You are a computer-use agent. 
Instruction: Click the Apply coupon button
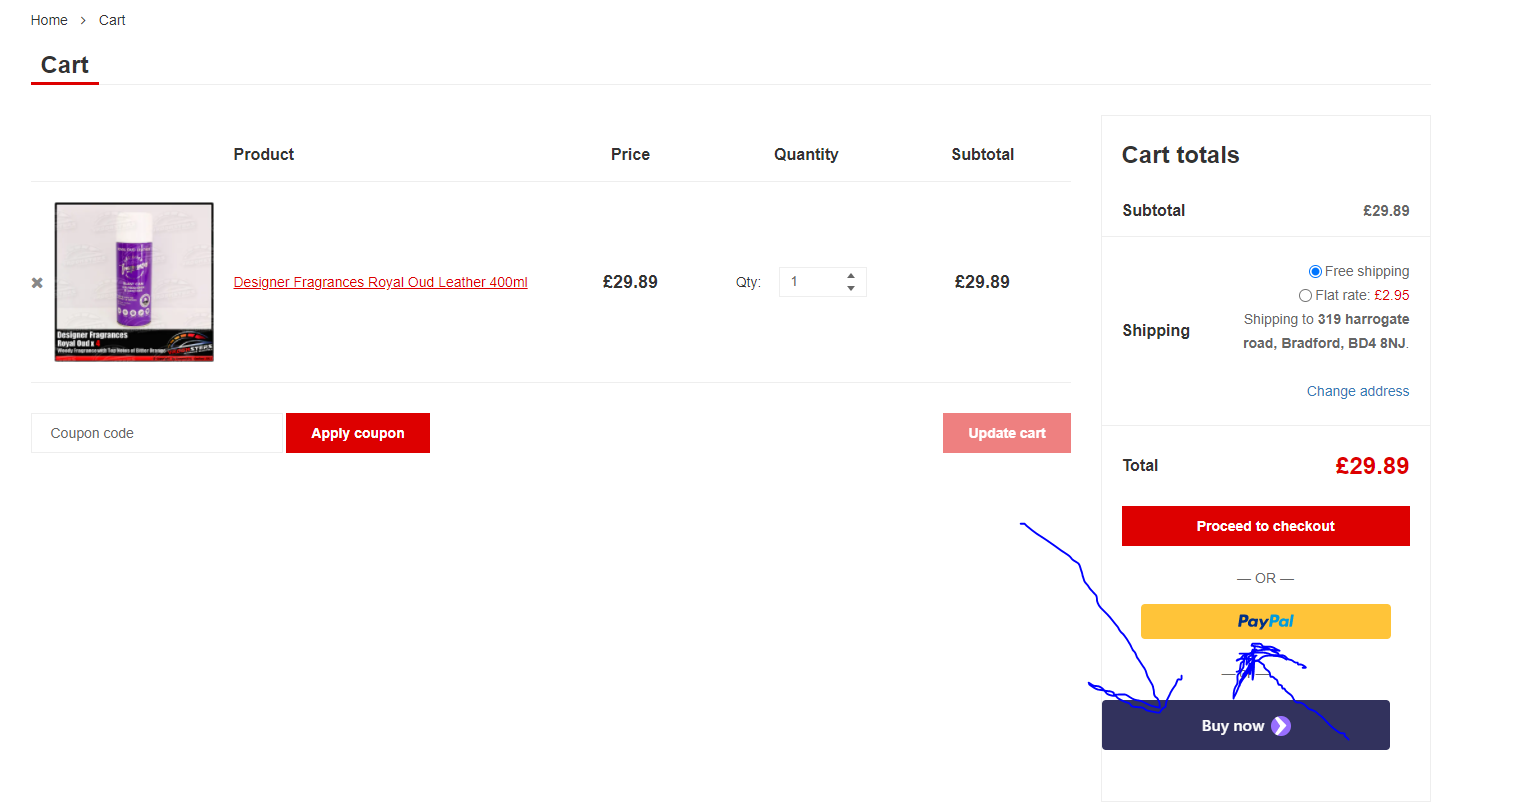pyautogui.click(x=358, y=433)
